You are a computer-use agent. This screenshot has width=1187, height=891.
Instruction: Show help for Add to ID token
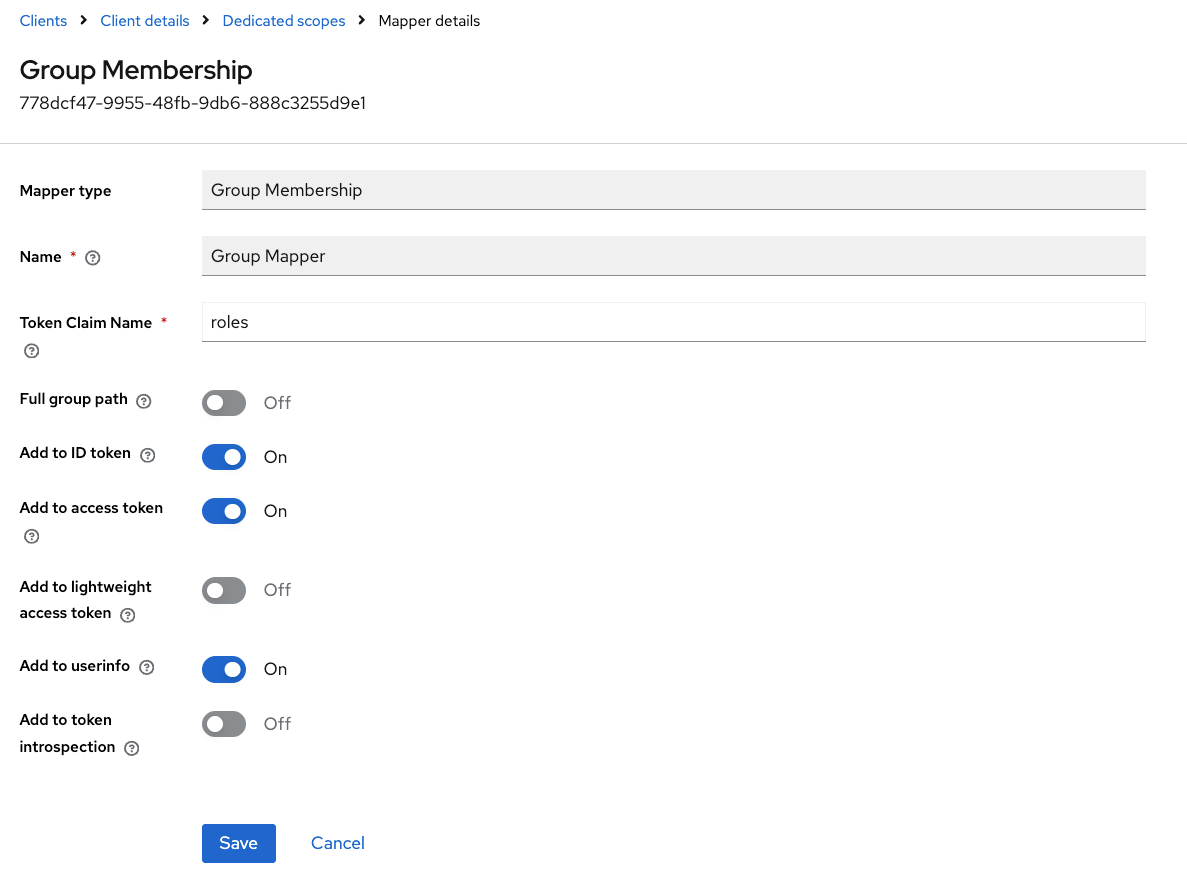(148, 455)
